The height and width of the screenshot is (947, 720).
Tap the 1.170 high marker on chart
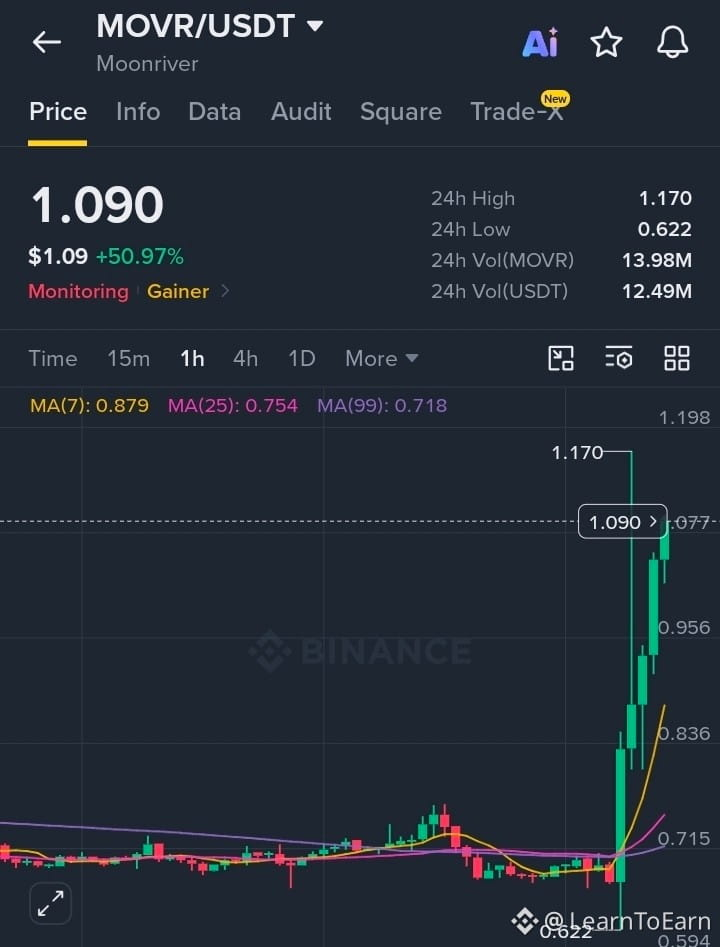click(577, 452)
